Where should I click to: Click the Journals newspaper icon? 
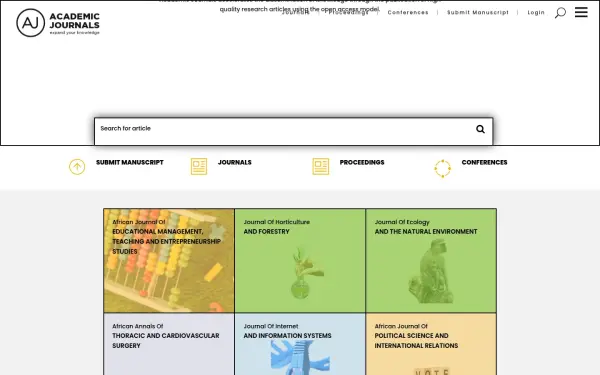(199, 166)
